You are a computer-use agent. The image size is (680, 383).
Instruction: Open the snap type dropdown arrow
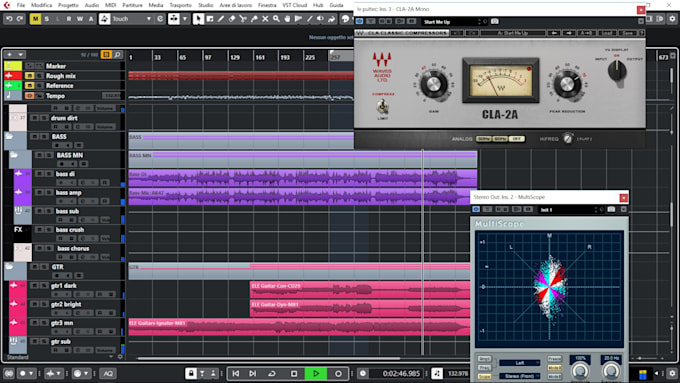(x=185, y=19)
